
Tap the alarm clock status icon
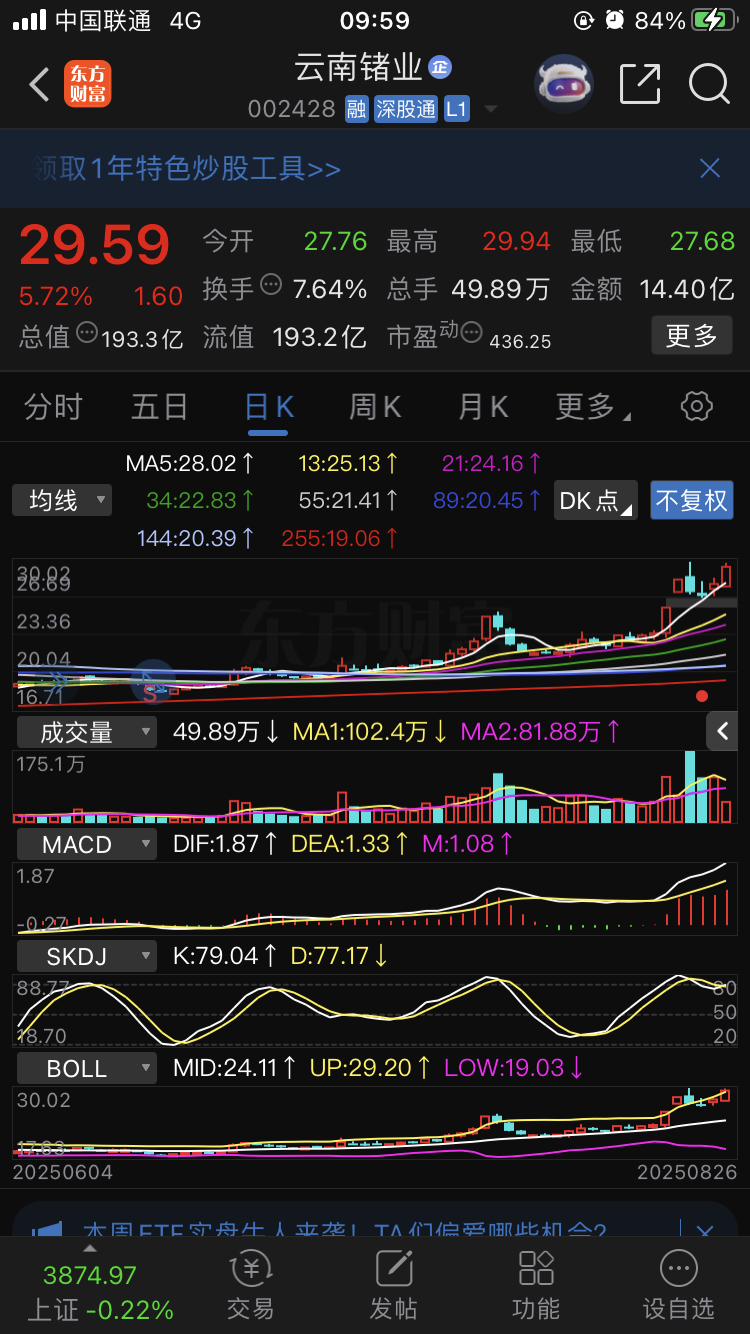pos(615,20)
